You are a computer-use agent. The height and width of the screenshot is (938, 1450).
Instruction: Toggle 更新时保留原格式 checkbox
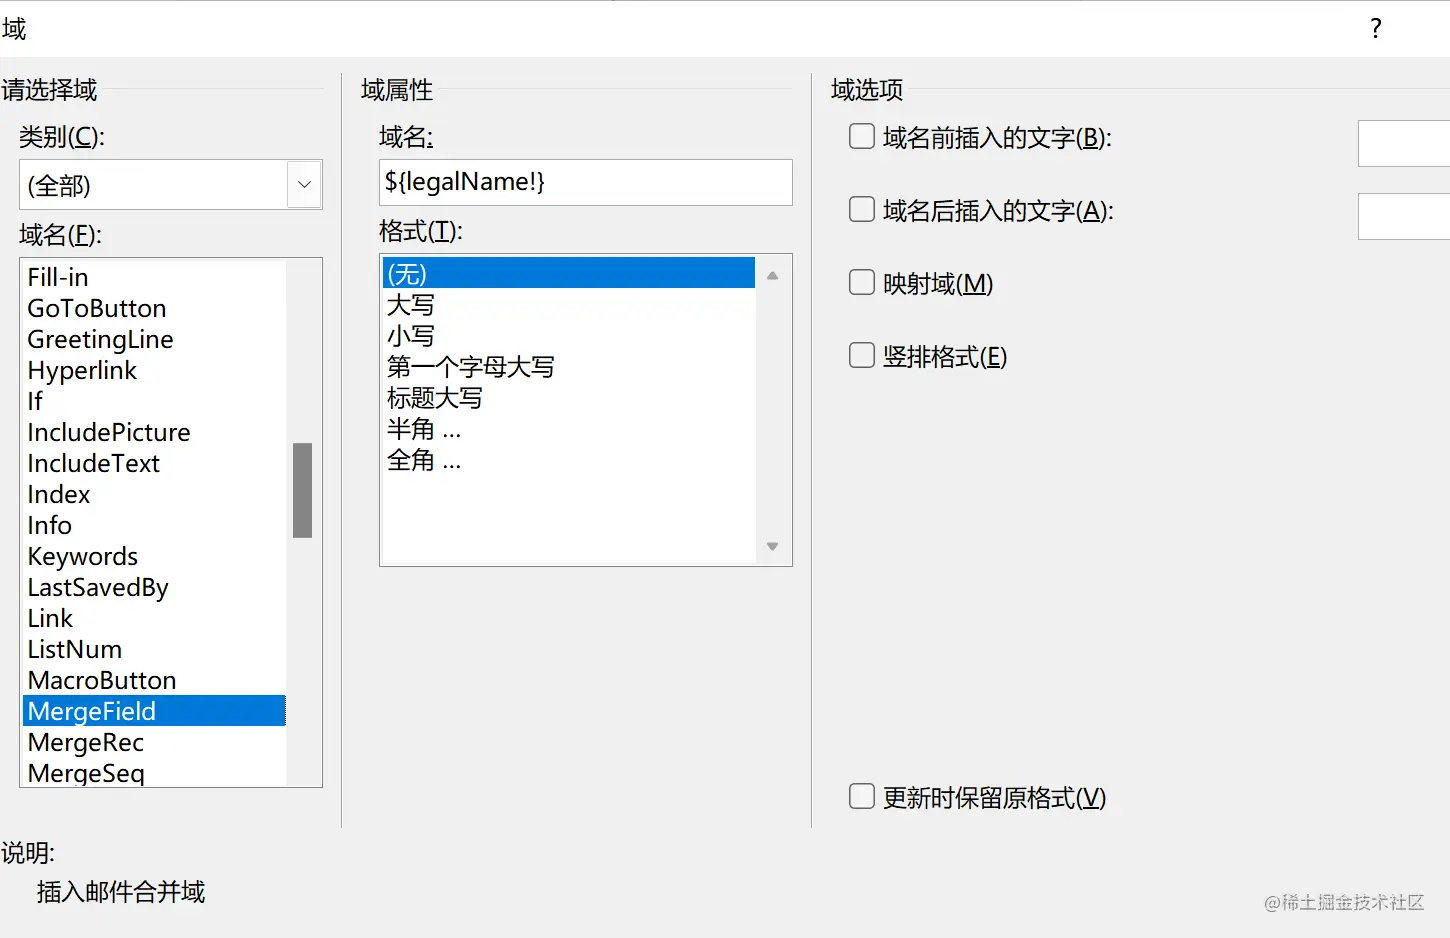(x=862, y=797)
